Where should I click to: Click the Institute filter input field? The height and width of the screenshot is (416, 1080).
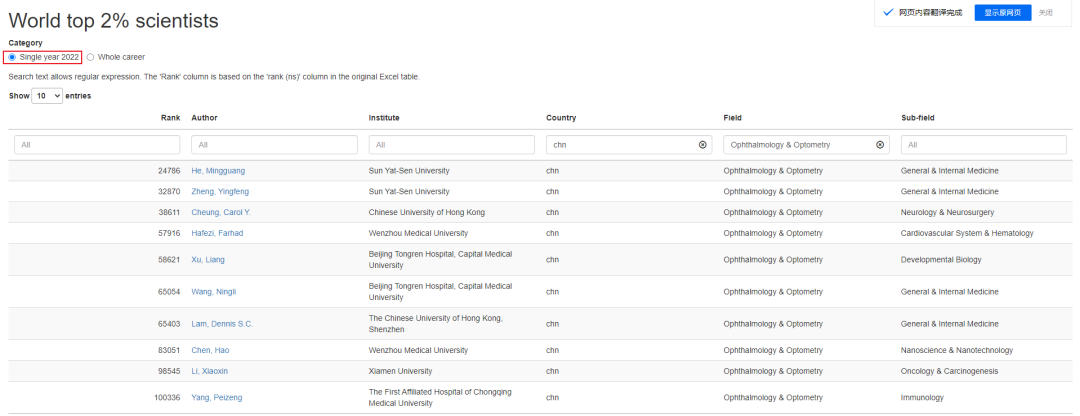tap(451, 145)
